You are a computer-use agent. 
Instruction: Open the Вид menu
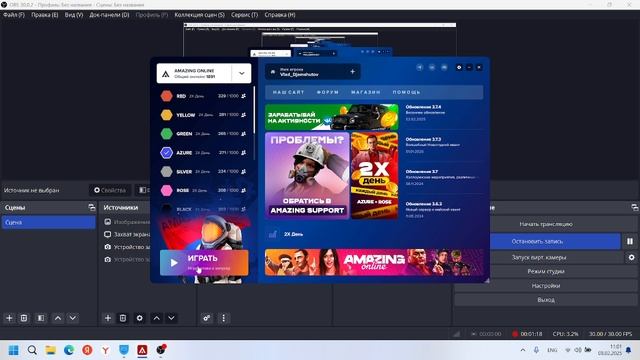[x=74, y=15]
